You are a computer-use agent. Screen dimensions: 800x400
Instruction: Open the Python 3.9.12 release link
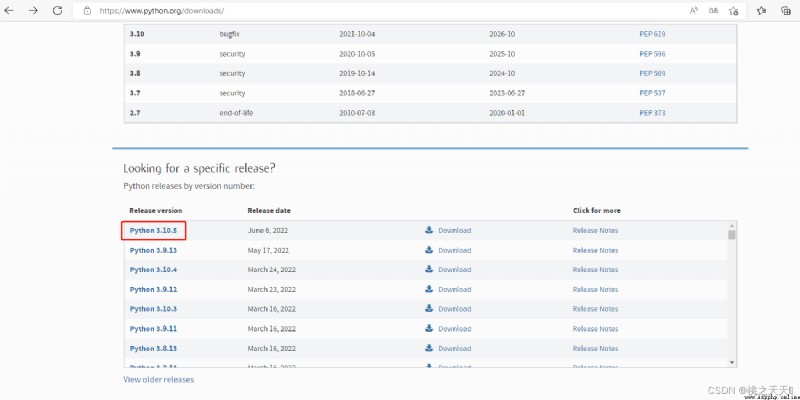point(154,290)
